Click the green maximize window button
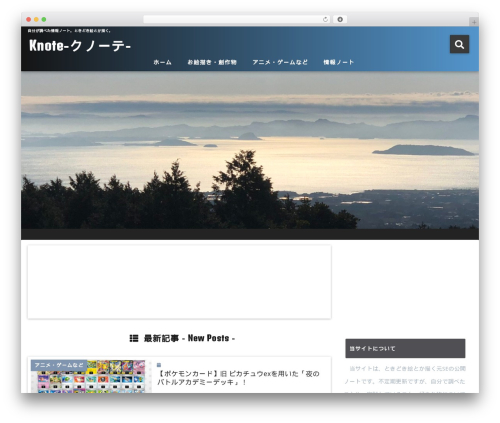 (x=44, y=19)
